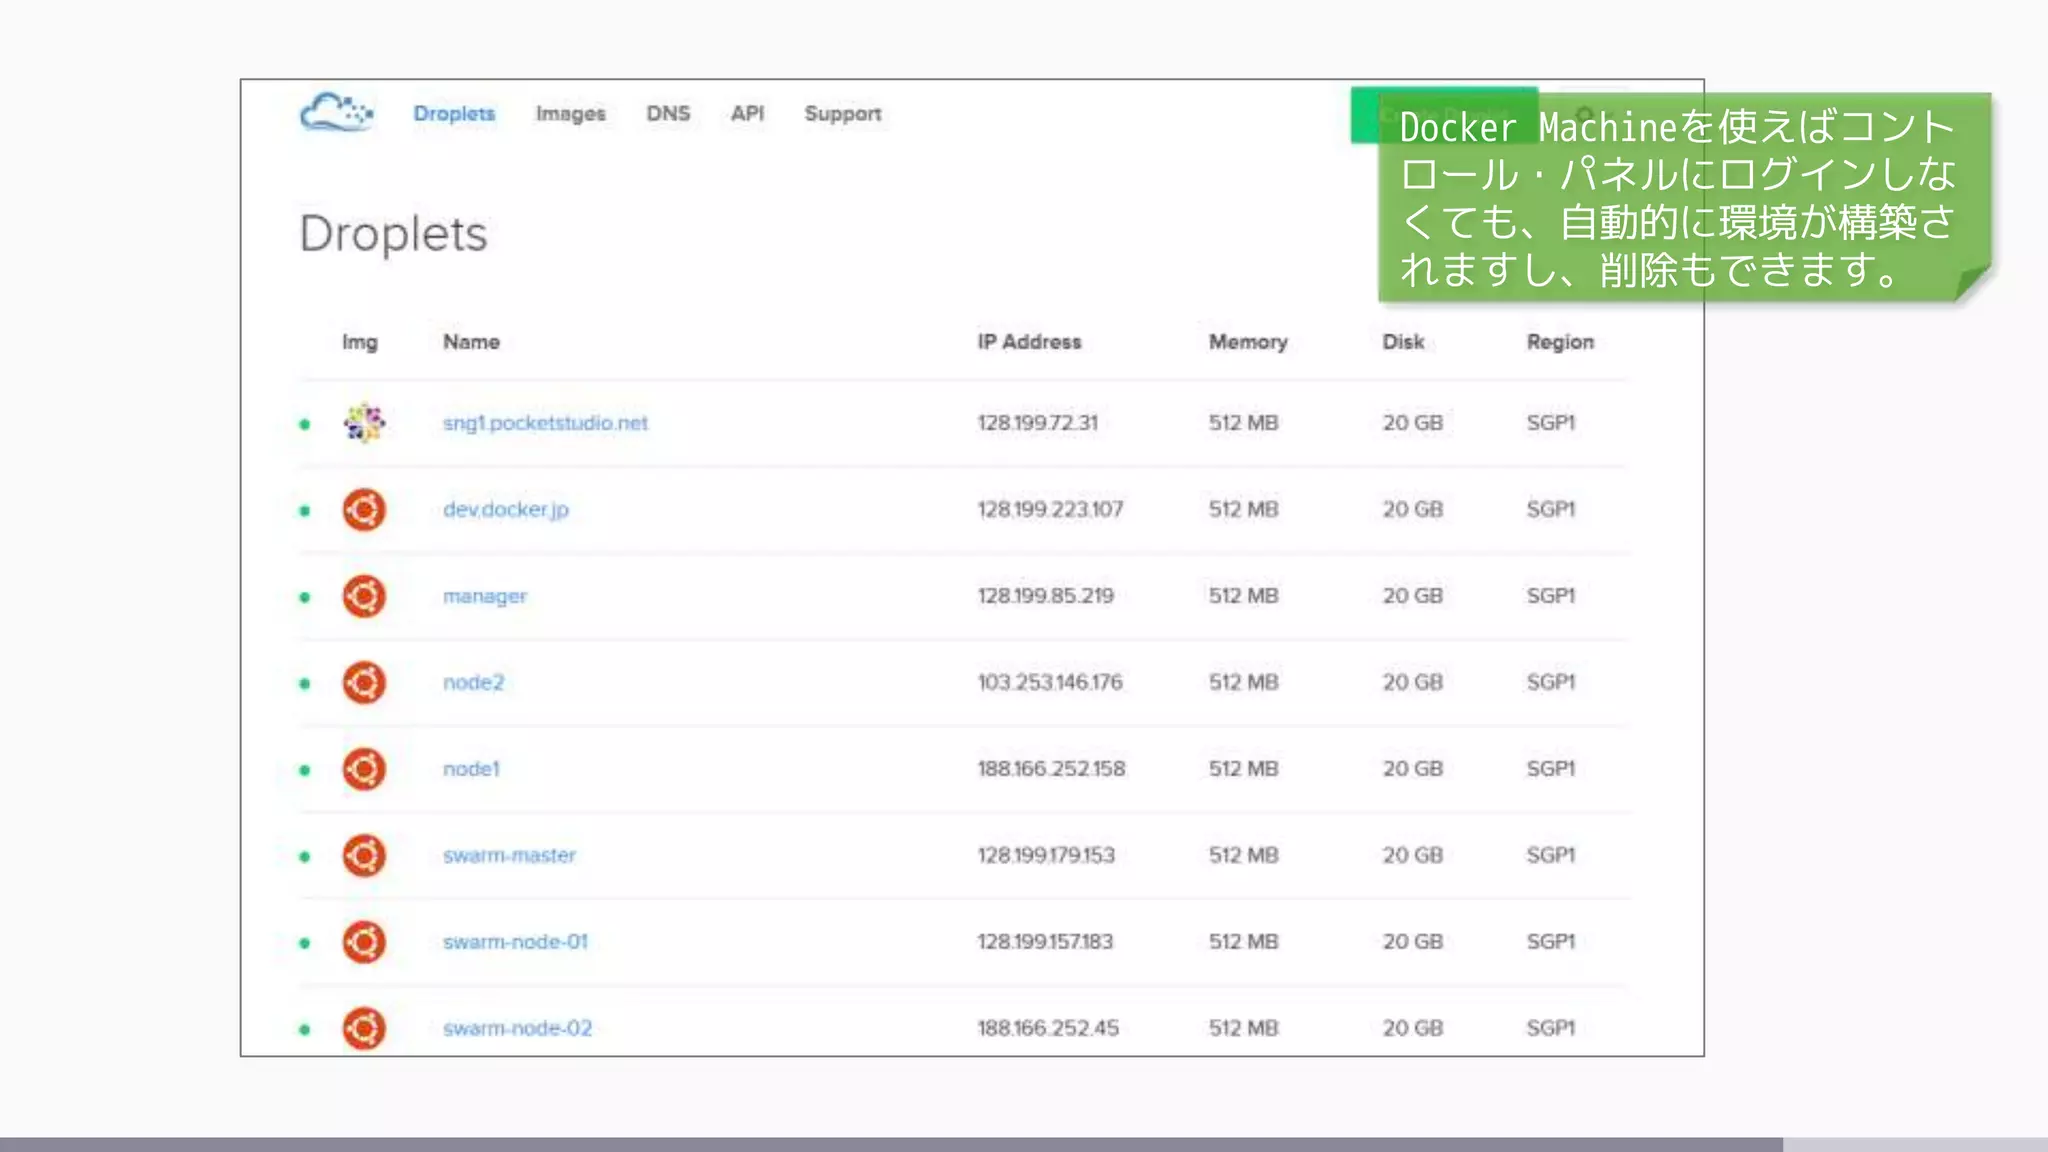This screenshot has height=1152, width=2048.
Task: Select IP address 128.199.157.183
Action: point(1045,942)
